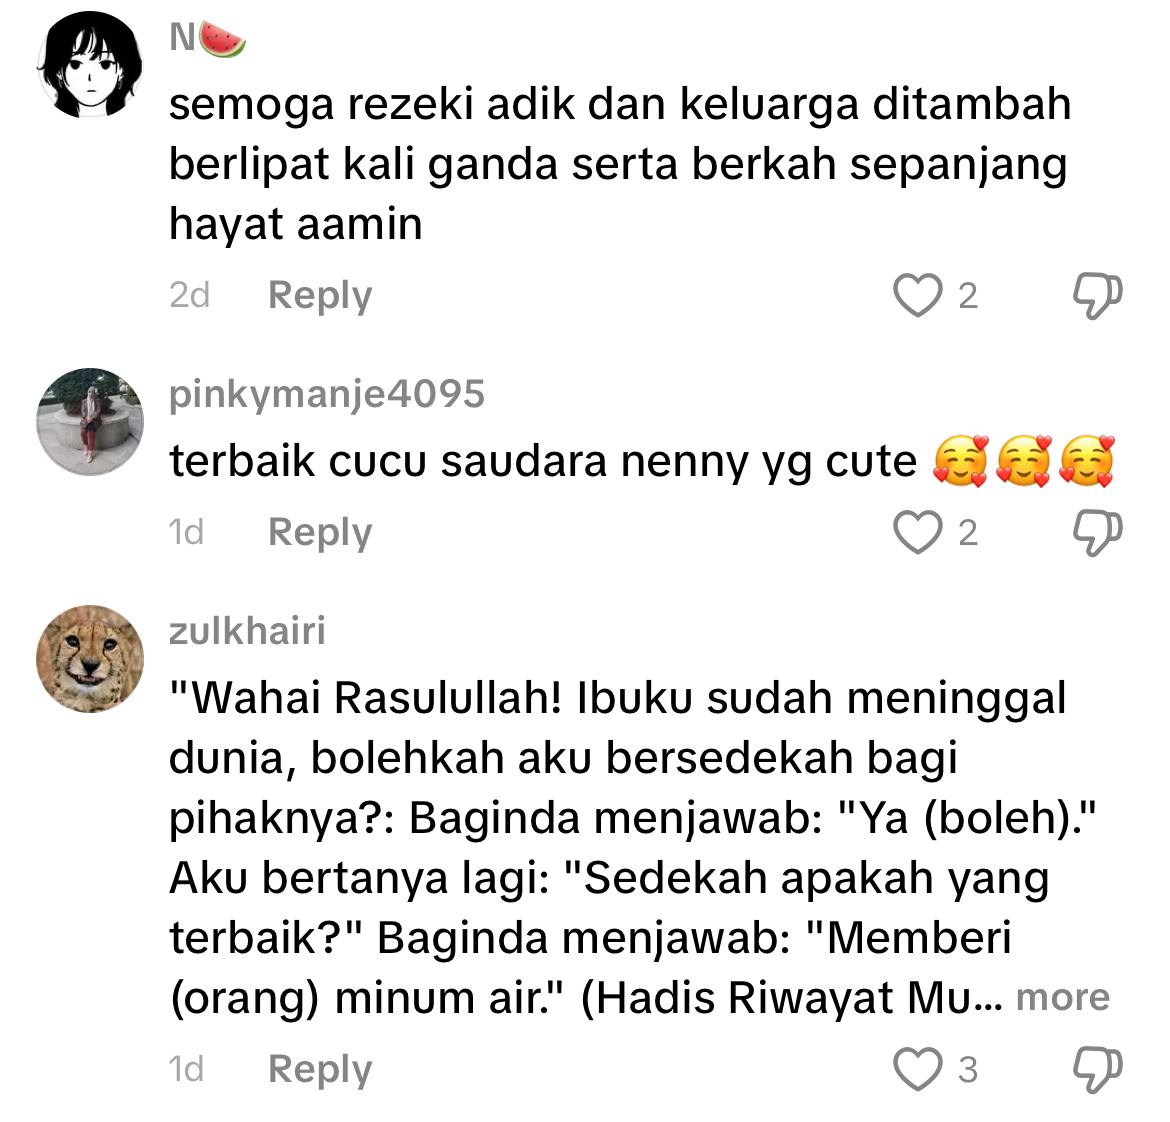
Task: Like pinkymanje4095's comment
Action: [917, 532]
